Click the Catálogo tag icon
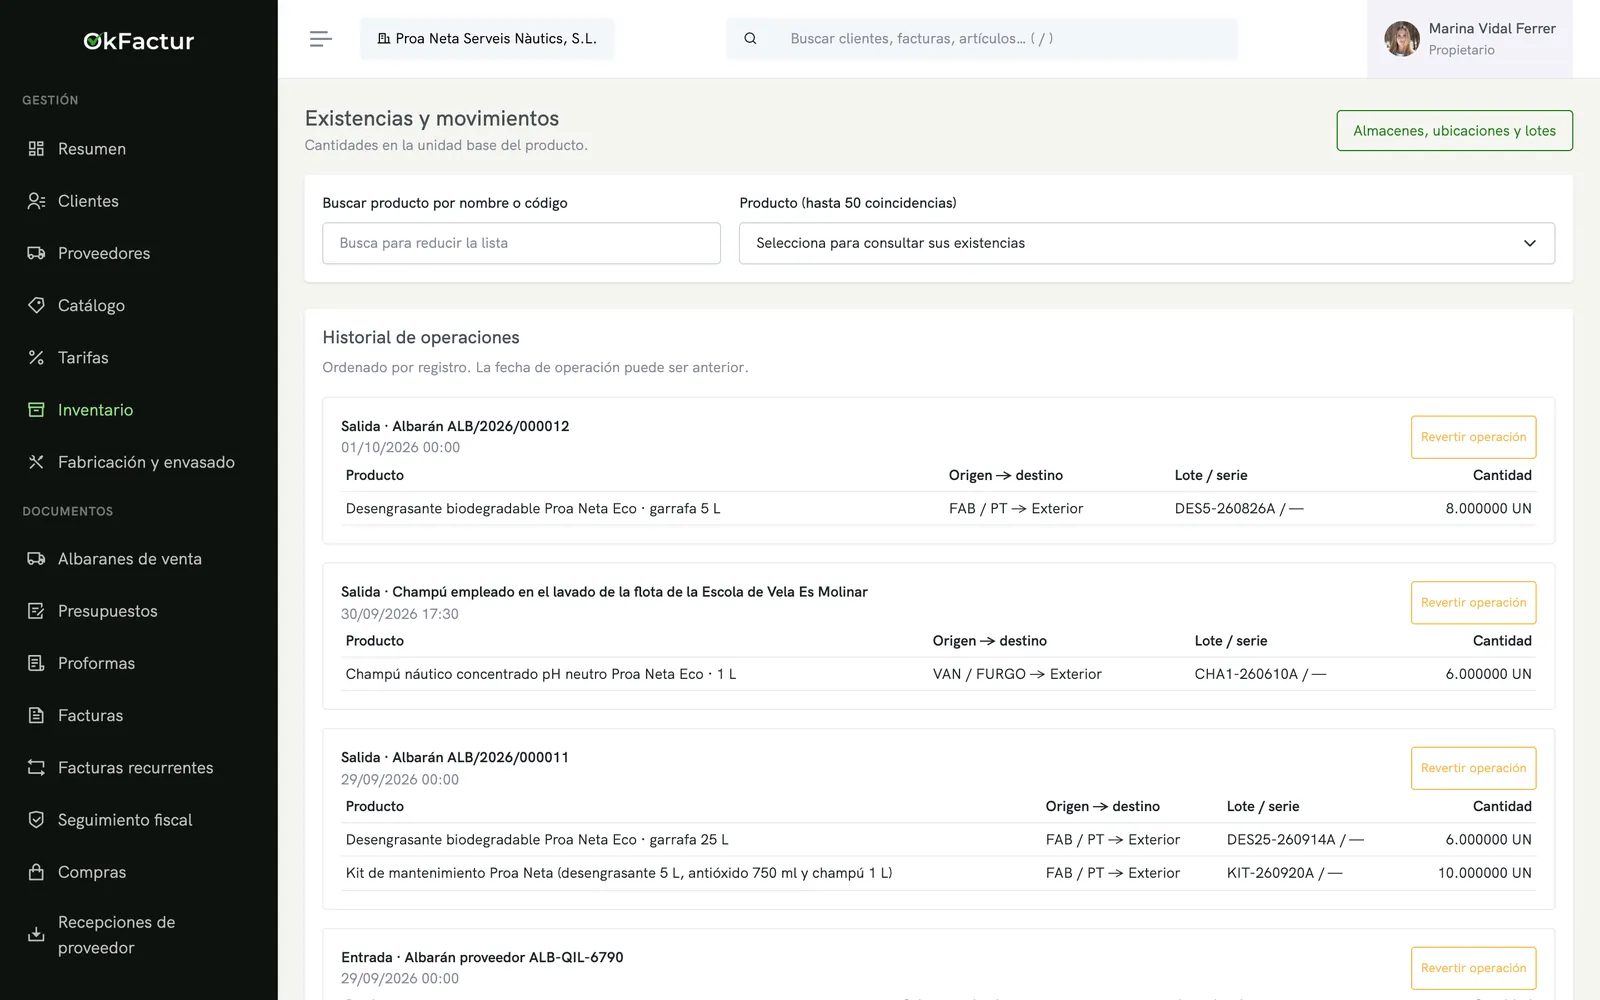1600x1000 pixels. point(36,305)
